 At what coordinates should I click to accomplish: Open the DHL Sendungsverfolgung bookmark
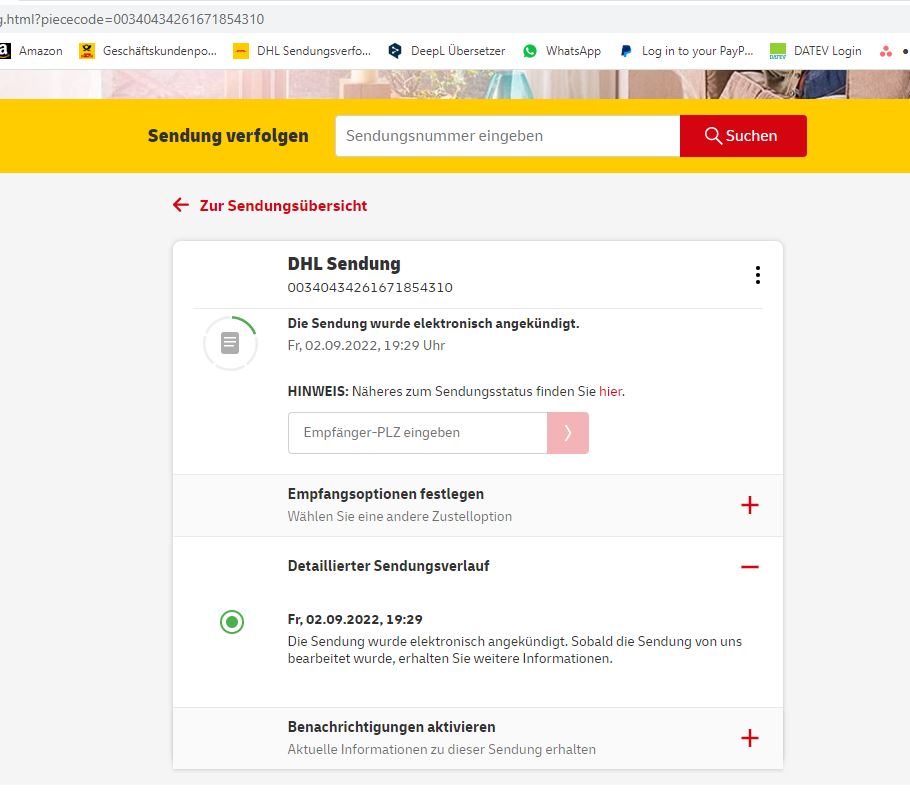click(x=302, y=51)
